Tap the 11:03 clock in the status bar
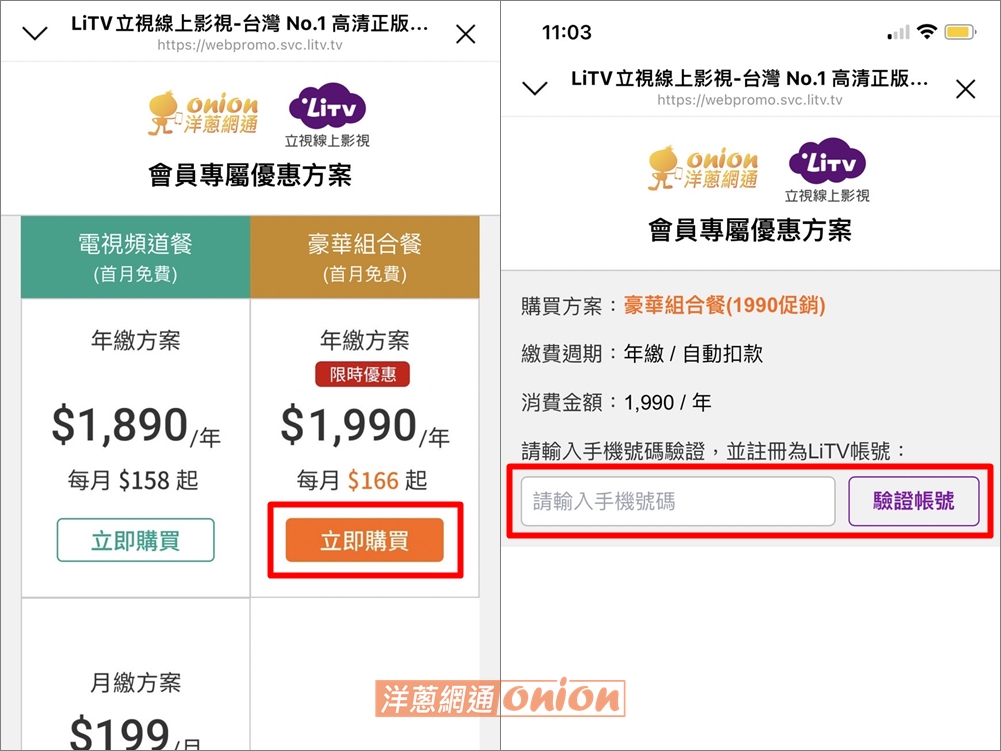This screenshot has width=1001, height=751. (x=566, y=32)
